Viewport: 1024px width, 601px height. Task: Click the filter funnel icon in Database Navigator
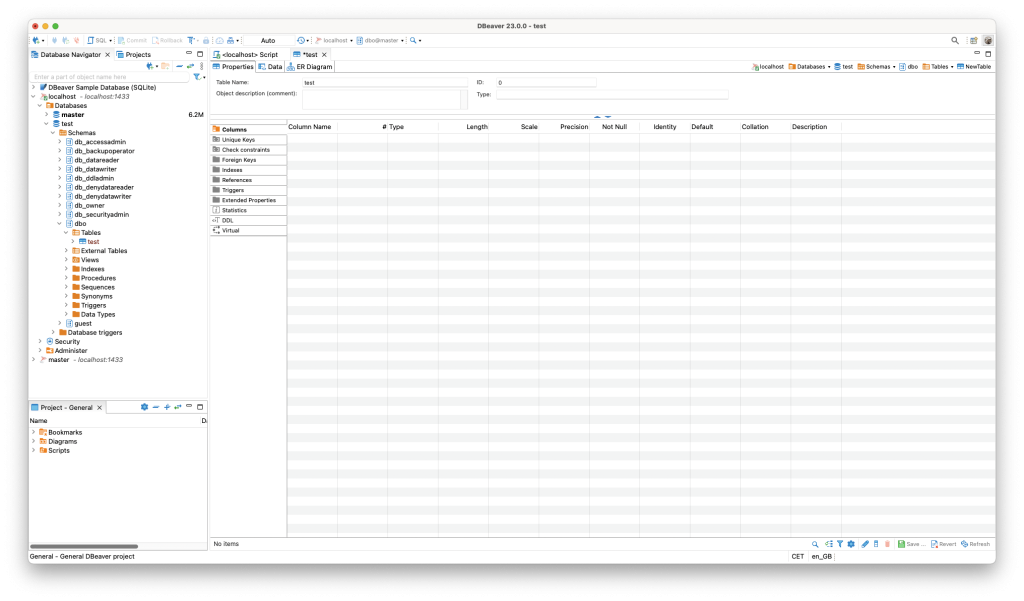coord(197,77)
